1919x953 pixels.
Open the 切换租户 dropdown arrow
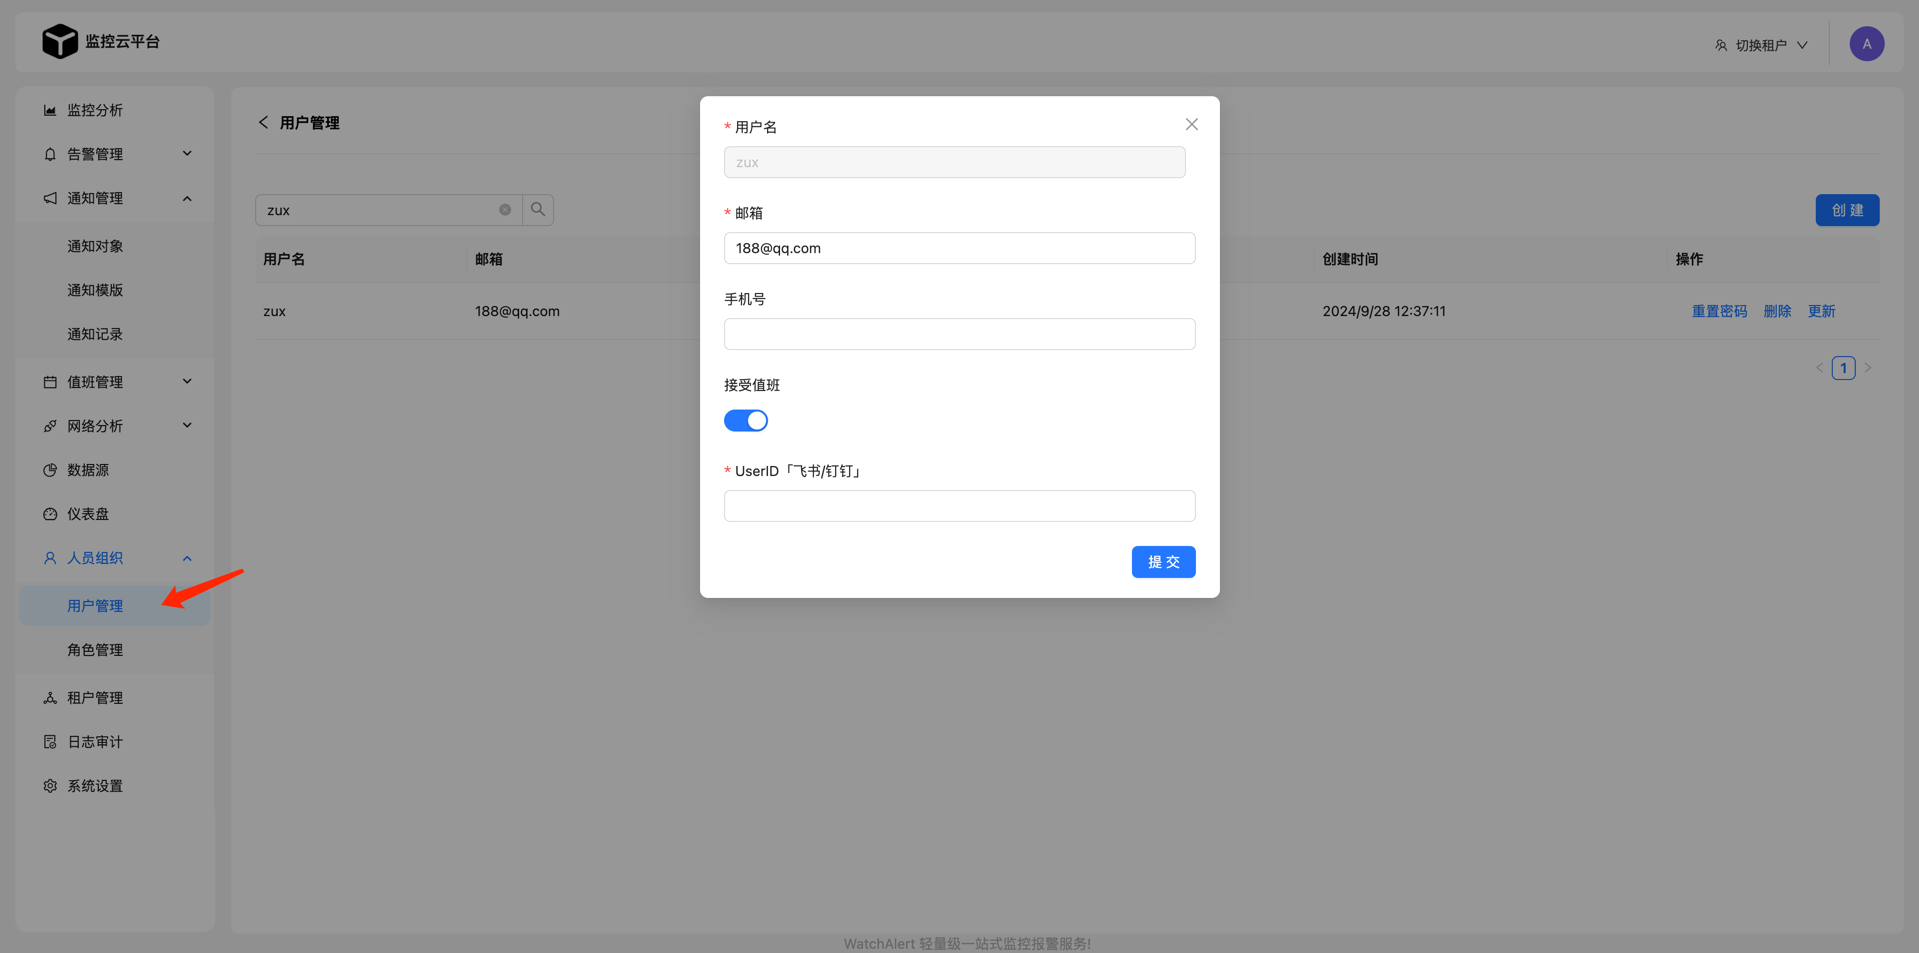(x=1802, y=45)
